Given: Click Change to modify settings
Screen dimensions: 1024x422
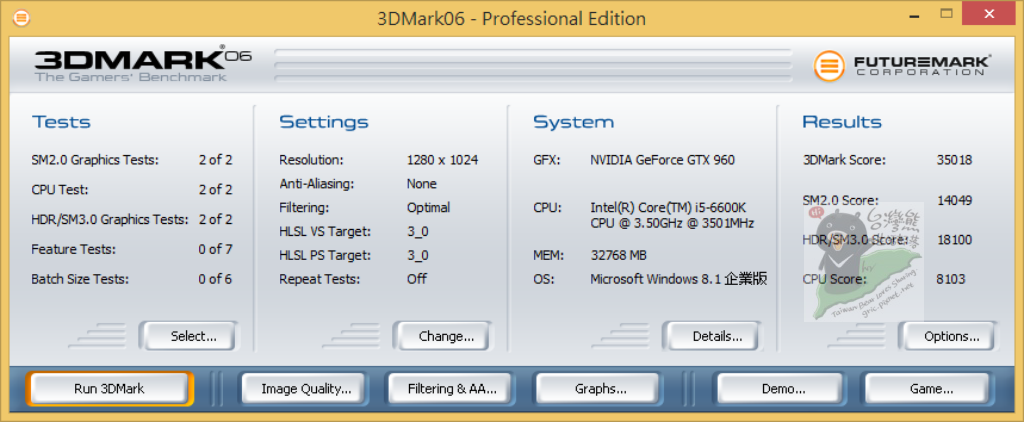Looking at the screenshot, I should pyautogui.click(x=446, y=337).
